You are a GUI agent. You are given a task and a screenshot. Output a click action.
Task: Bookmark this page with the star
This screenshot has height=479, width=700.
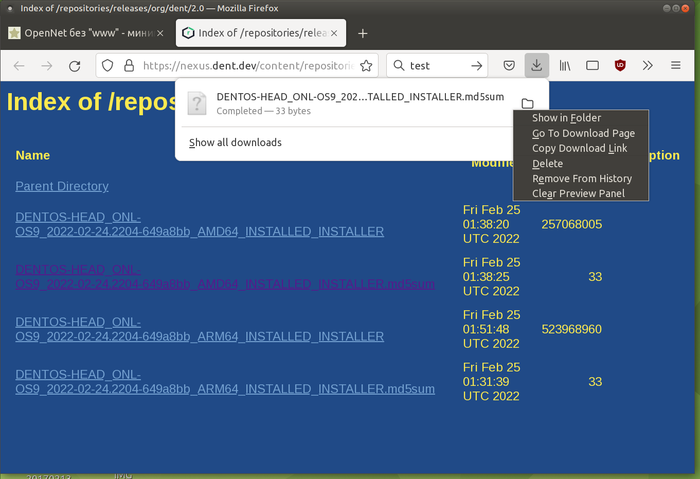366,66
